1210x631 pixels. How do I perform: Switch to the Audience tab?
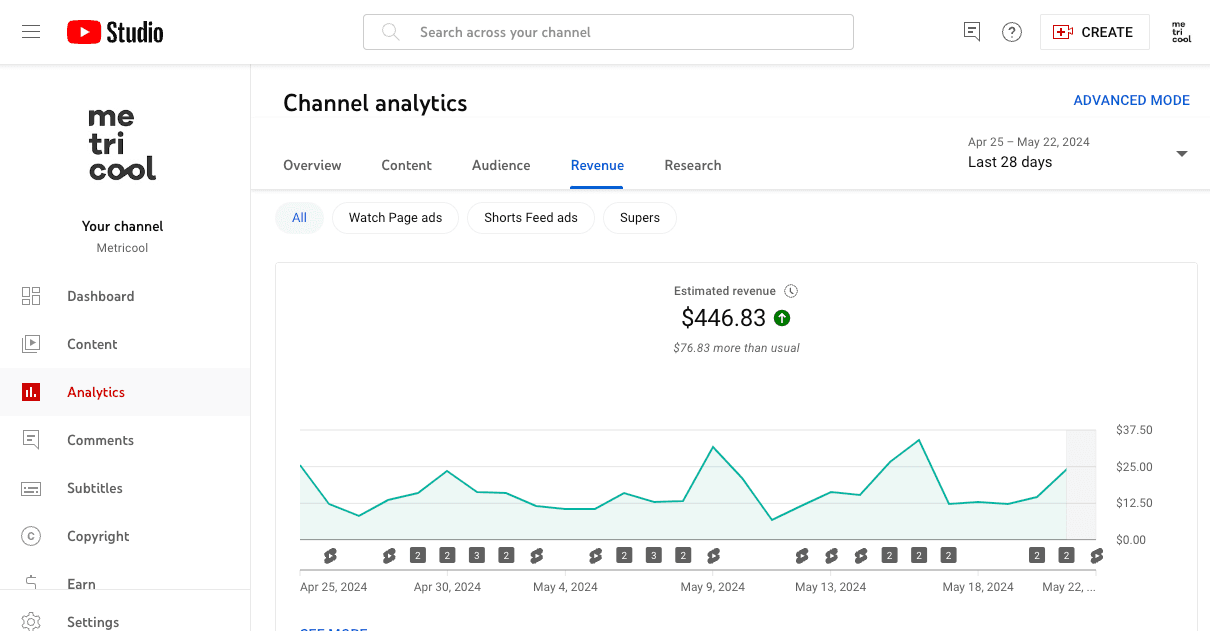tap(501, 165)
